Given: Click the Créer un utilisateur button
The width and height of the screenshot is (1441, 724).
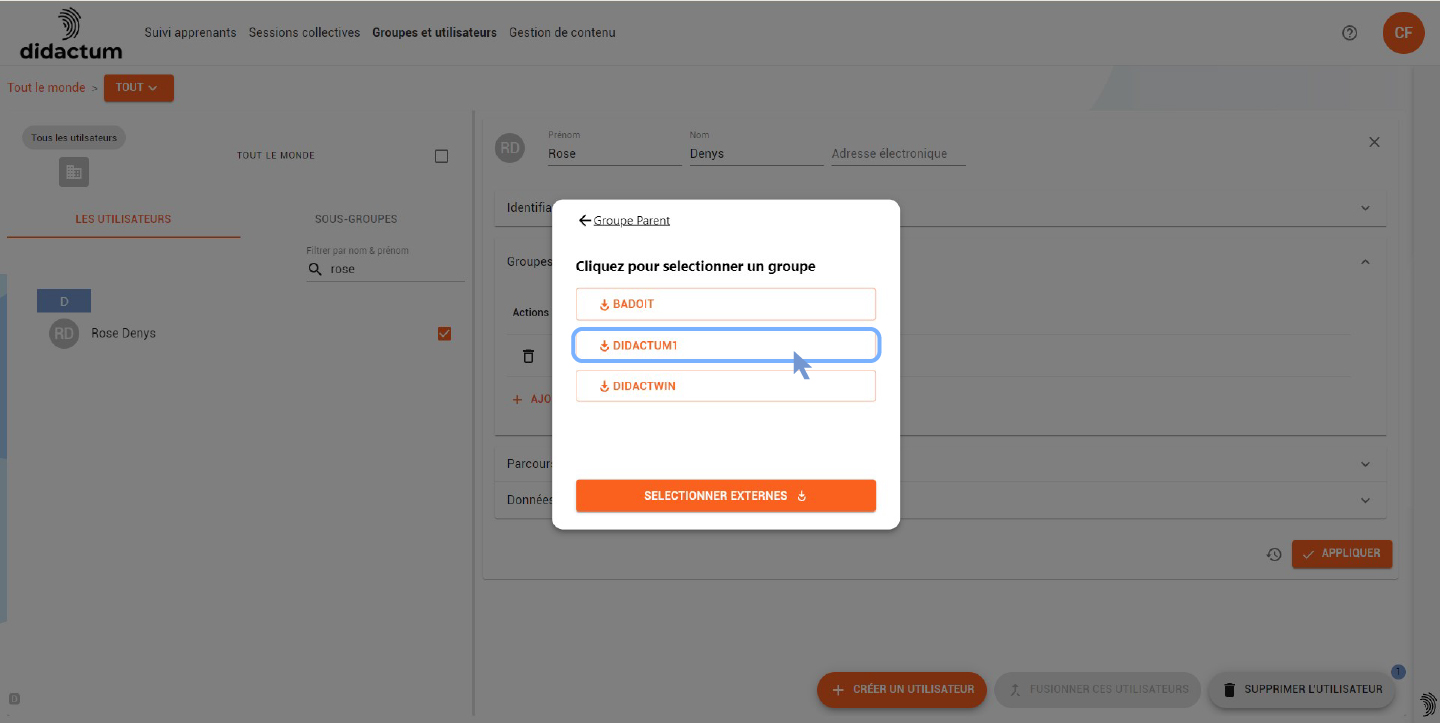Looking at the screenshot, I should tap(903, 690).
